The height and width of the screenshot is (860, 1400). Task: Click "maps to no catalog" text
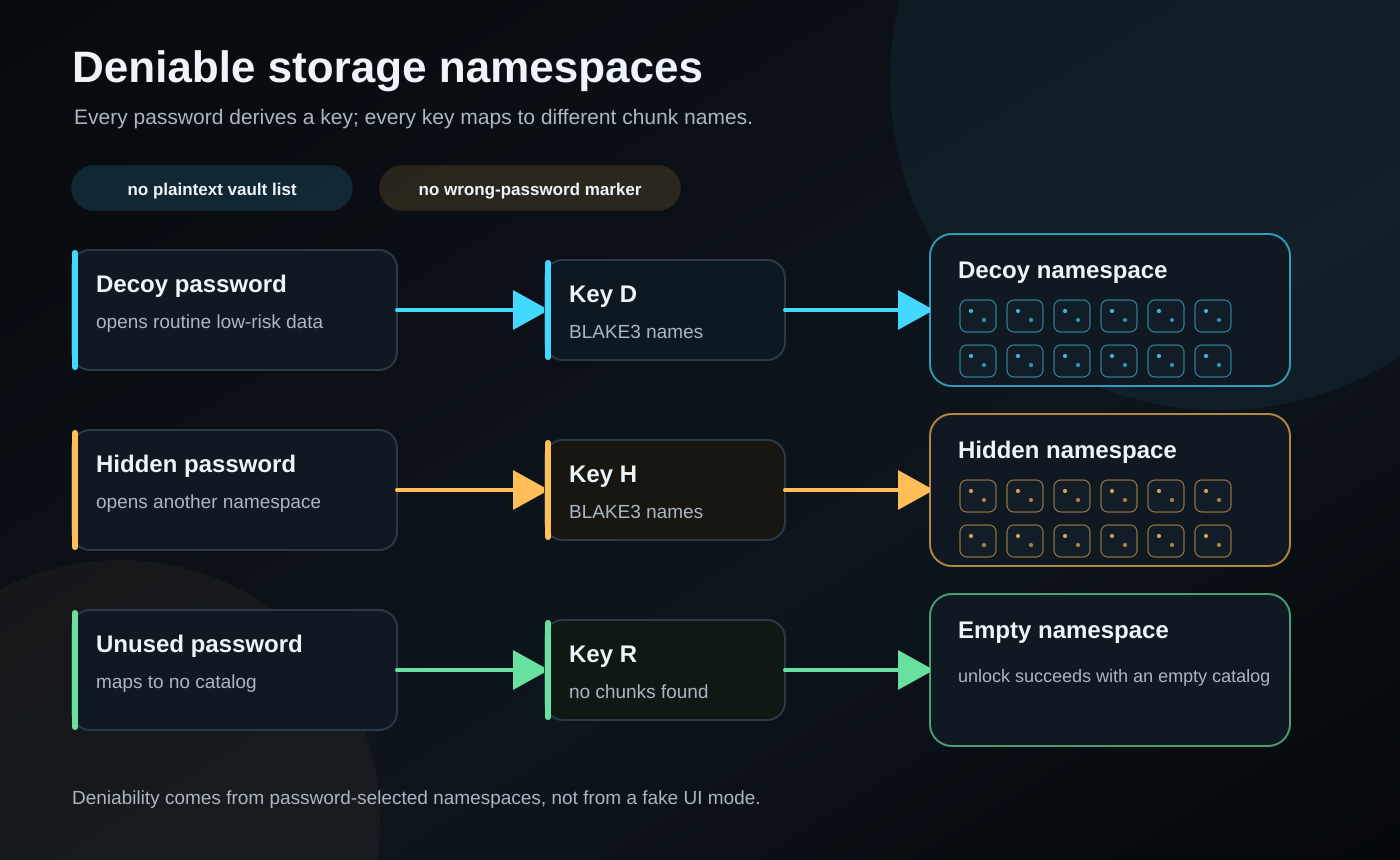pos(176,682)
